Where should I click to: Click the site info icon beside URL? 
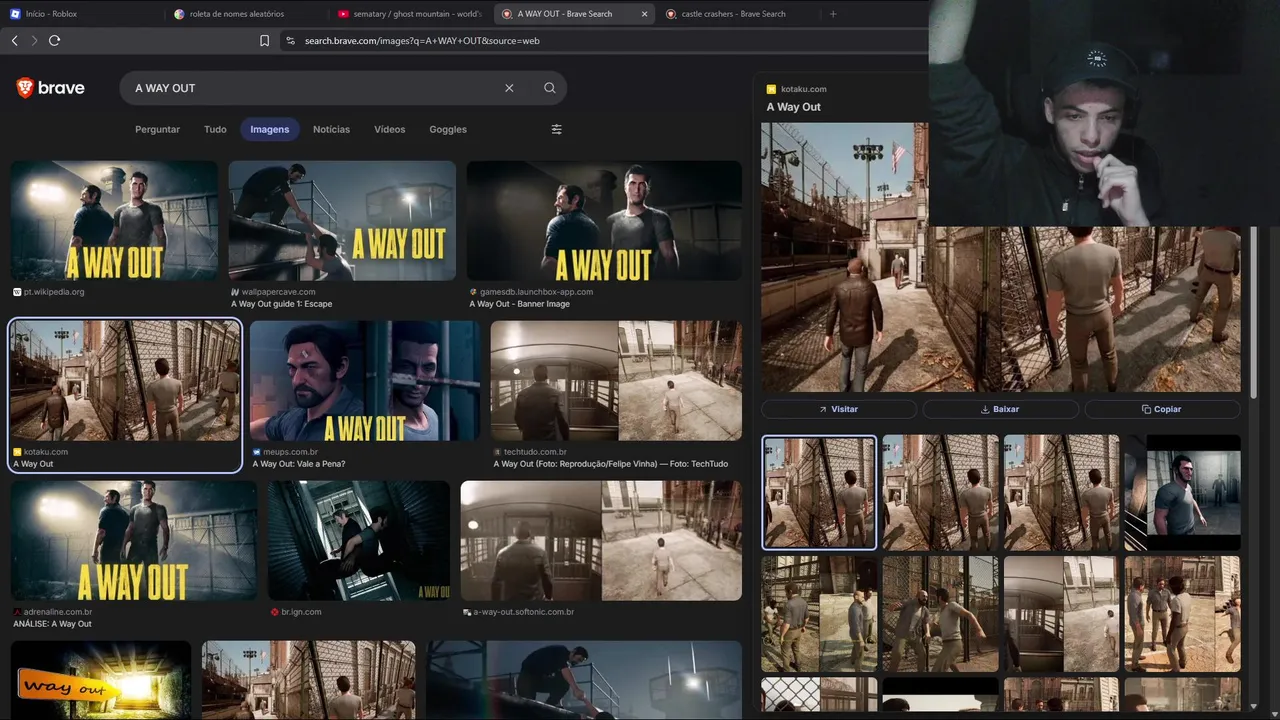(x=291, y=41)
